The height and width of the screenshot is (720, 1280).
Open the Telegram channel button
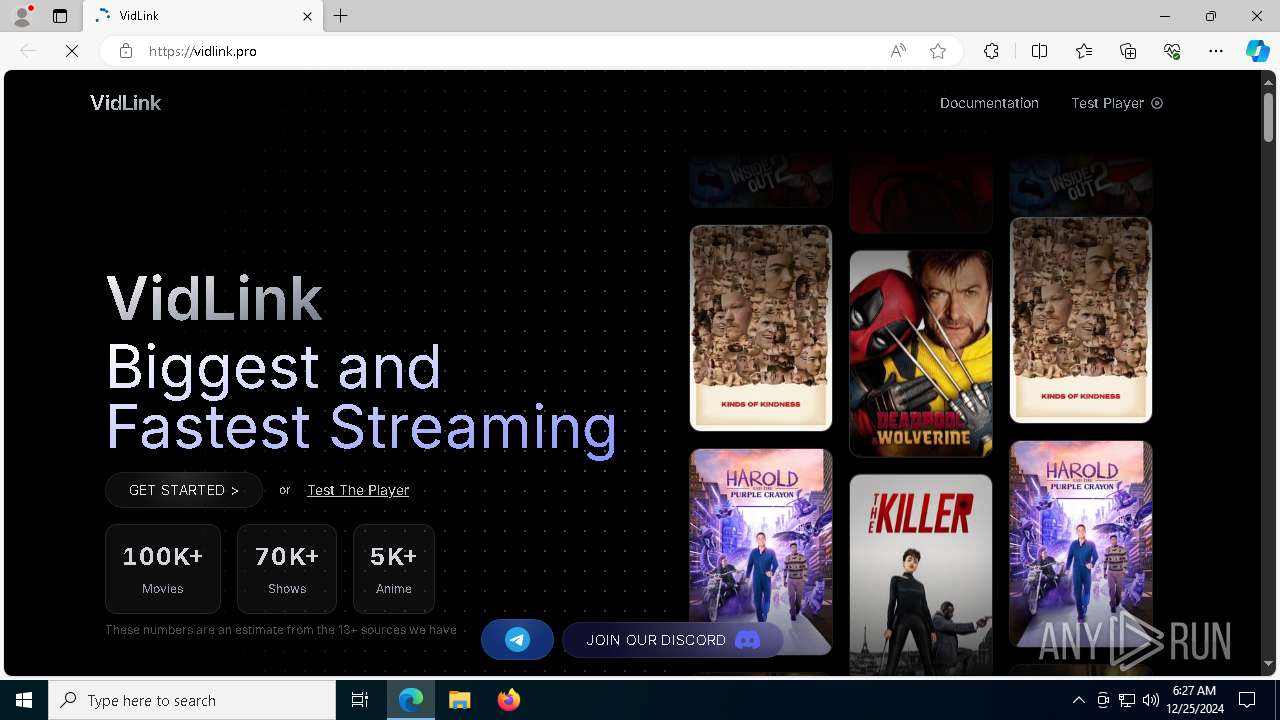point(517,640)
